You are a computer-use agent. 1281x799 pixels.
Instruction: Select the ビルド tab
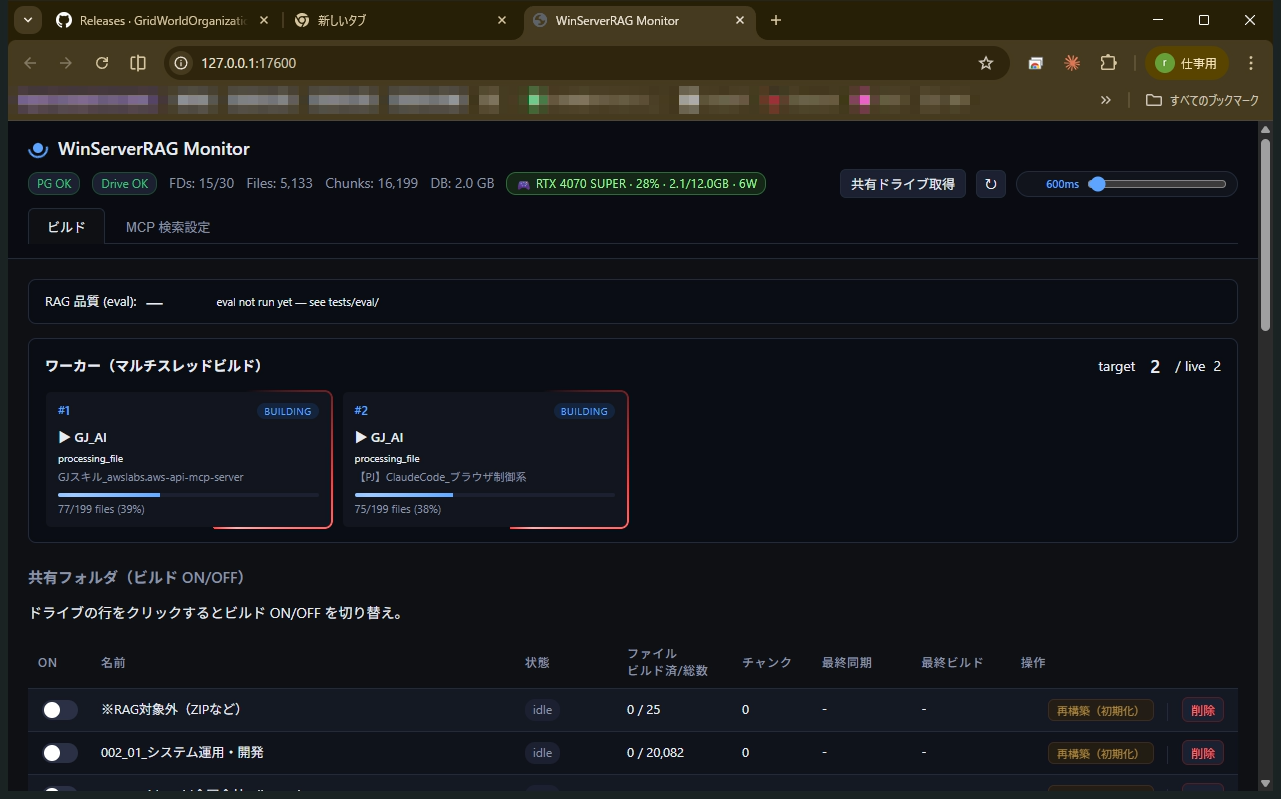click(67, 226)
